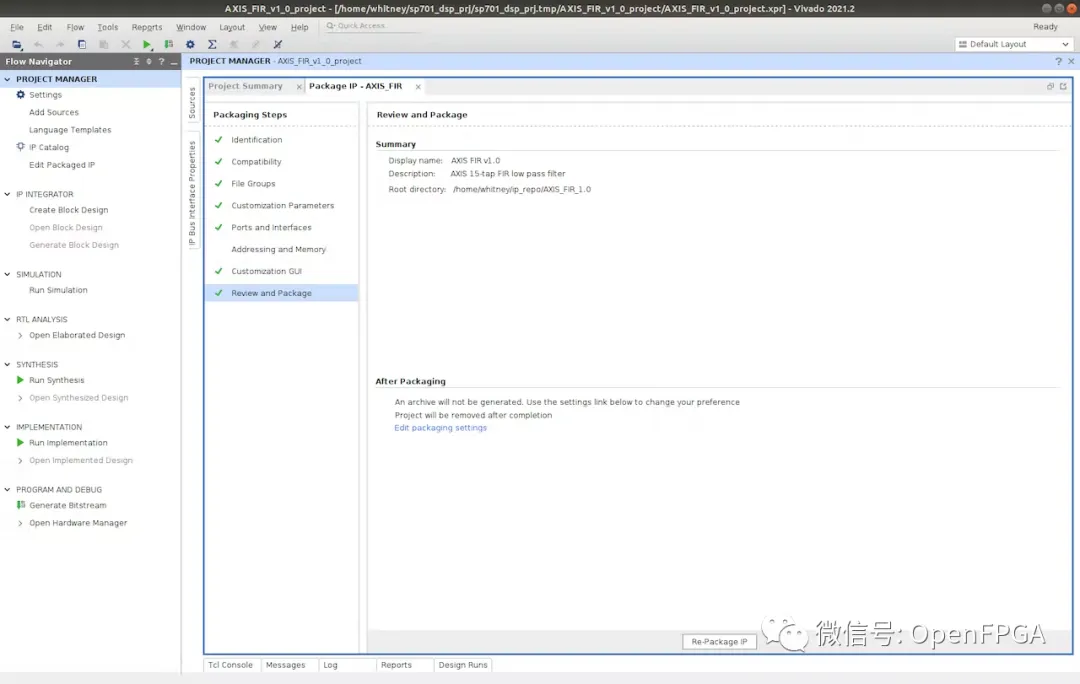The image size is (1080, 684).
Task: Expand Open Hardware Manager chevron
Action: tap(20, 523)
